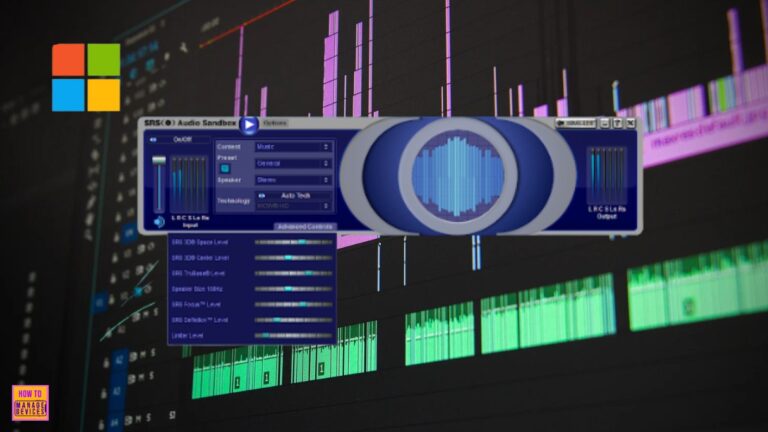Click the Speaker label text
This screenshot has height=432, width=768.
[229, 180]
